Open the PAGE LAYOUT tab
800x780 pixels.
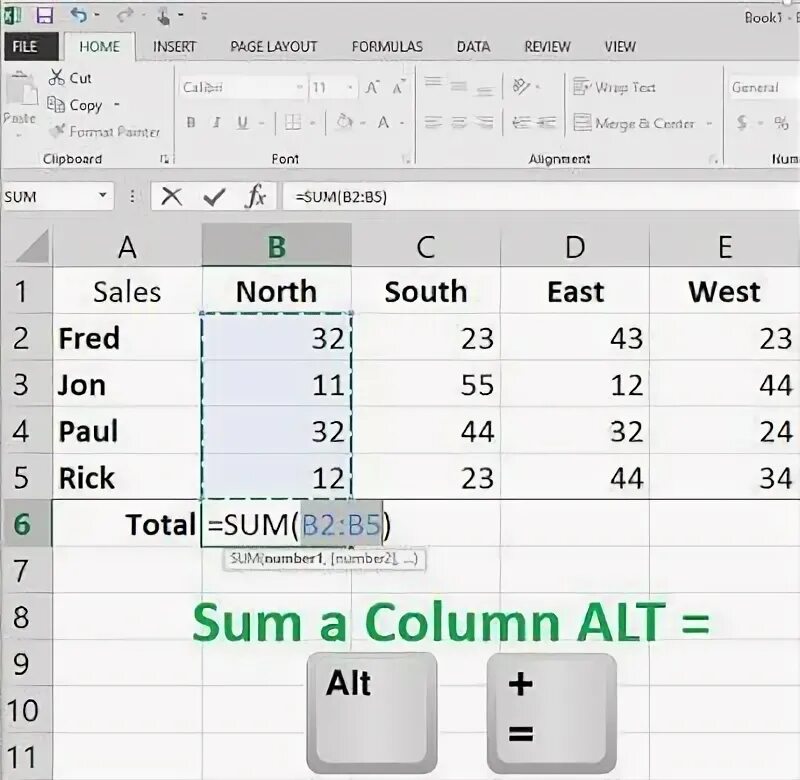click(x=273, y=46)
